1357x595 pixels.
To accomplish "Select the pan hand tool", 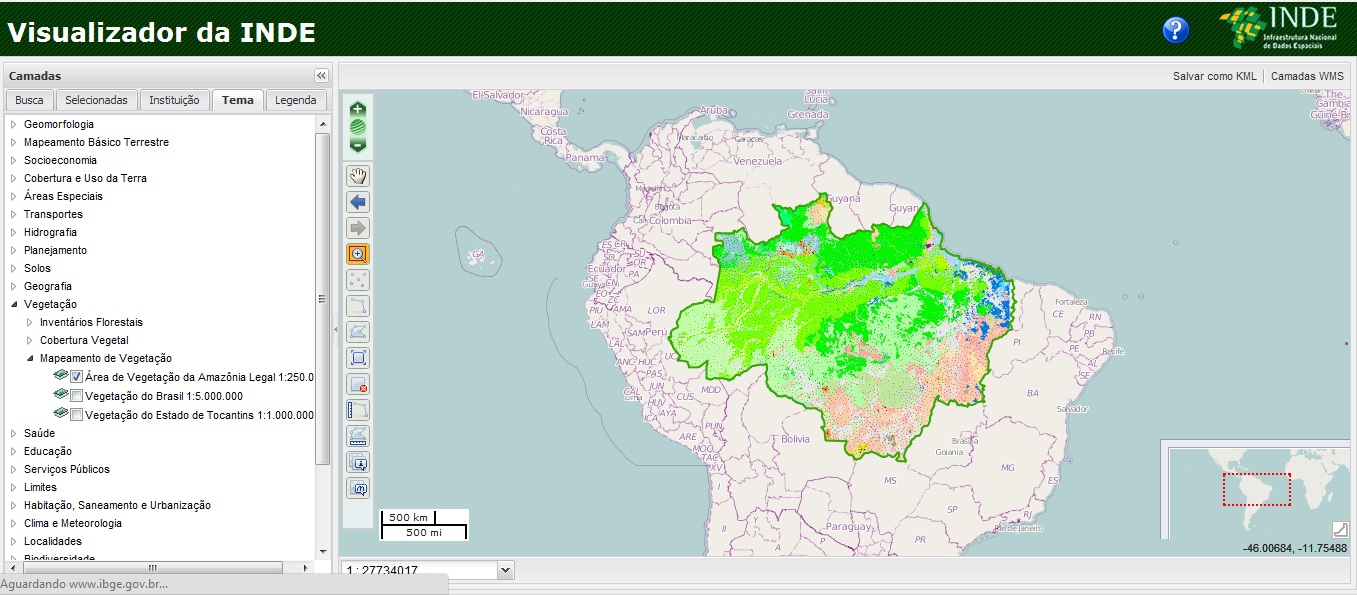I will pyautogui.click(x=358, y=176).
